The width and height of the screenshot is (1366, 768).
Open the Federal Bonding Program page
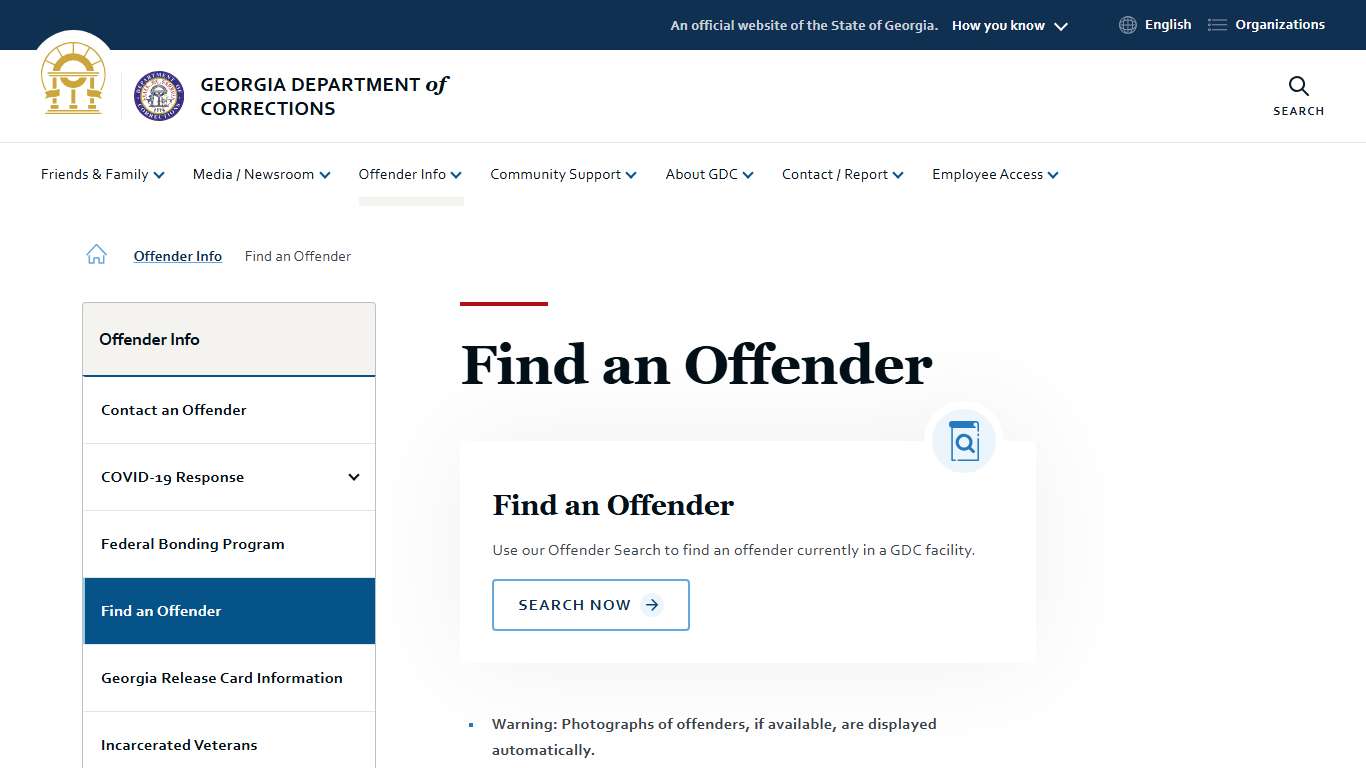192,544
